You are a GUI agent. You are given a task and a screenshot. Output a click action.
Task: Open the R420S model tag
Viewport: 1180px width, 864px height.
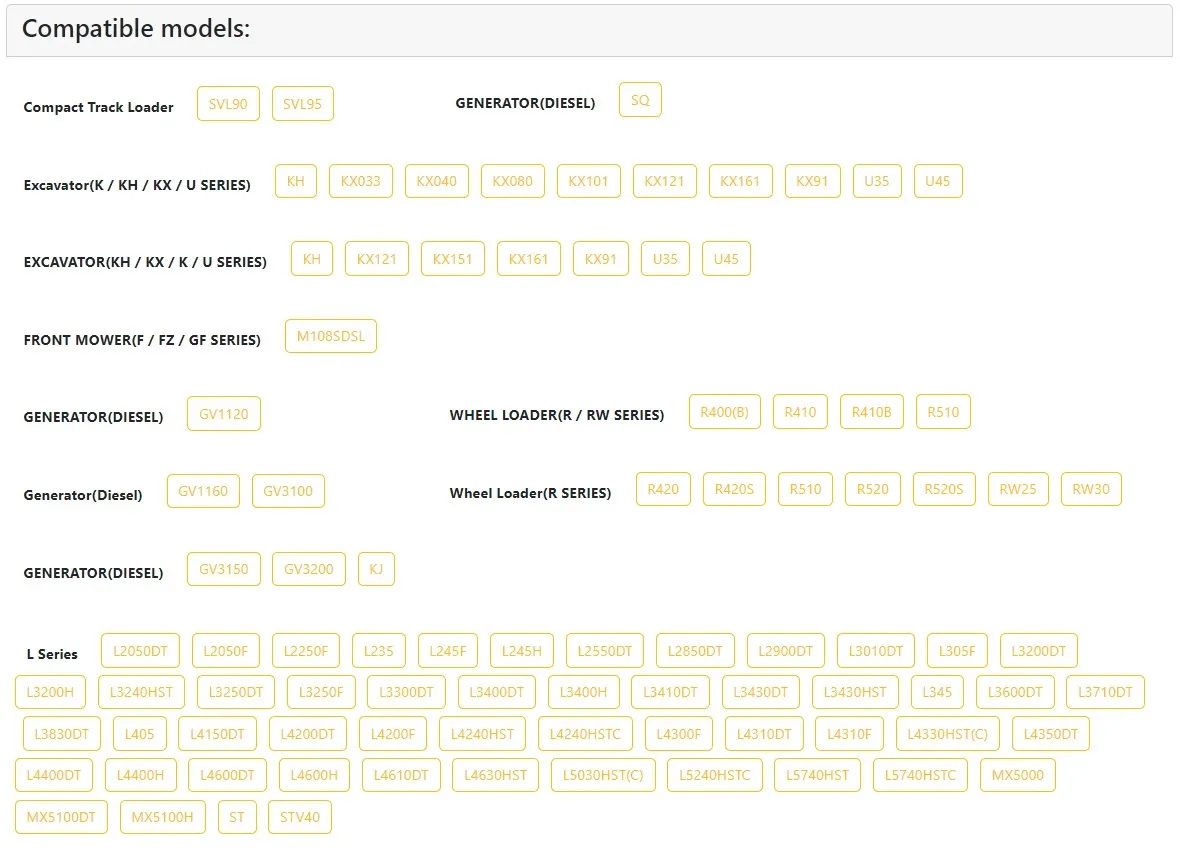tap(734, 489)
